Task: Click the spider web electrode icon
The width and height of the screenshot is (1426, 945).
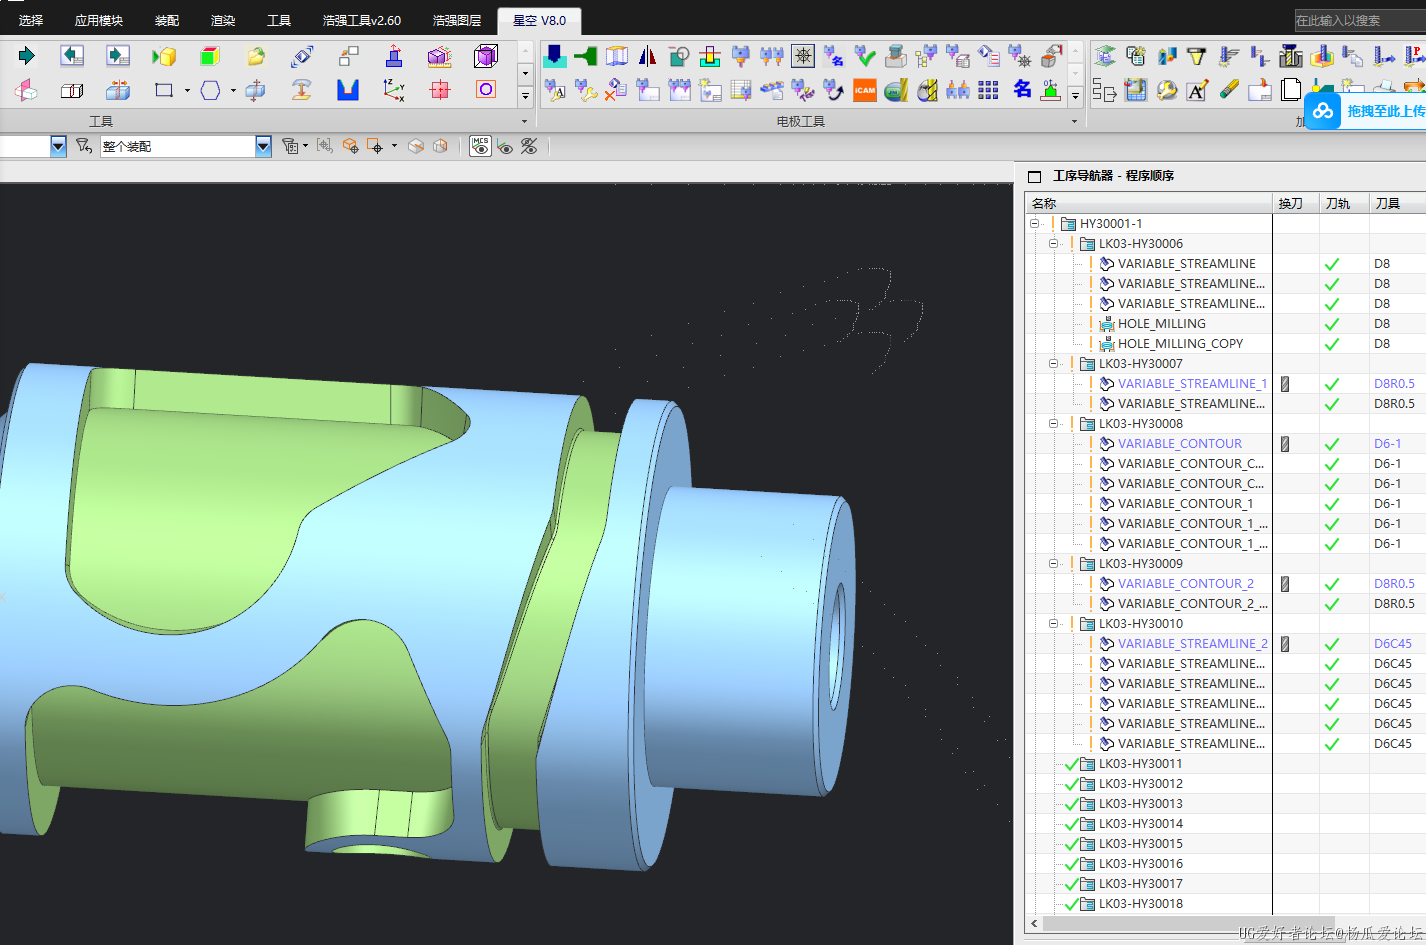Action: 803,56
